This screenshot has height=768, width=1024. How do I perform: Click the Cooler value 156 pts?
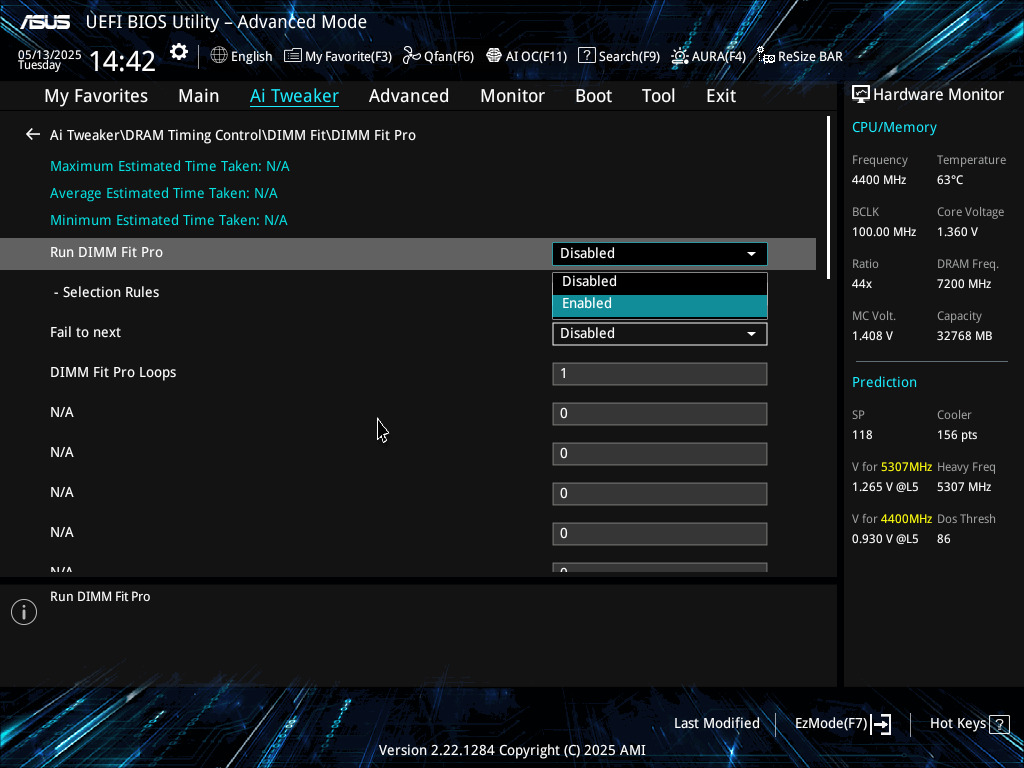[x=957, y=435]
